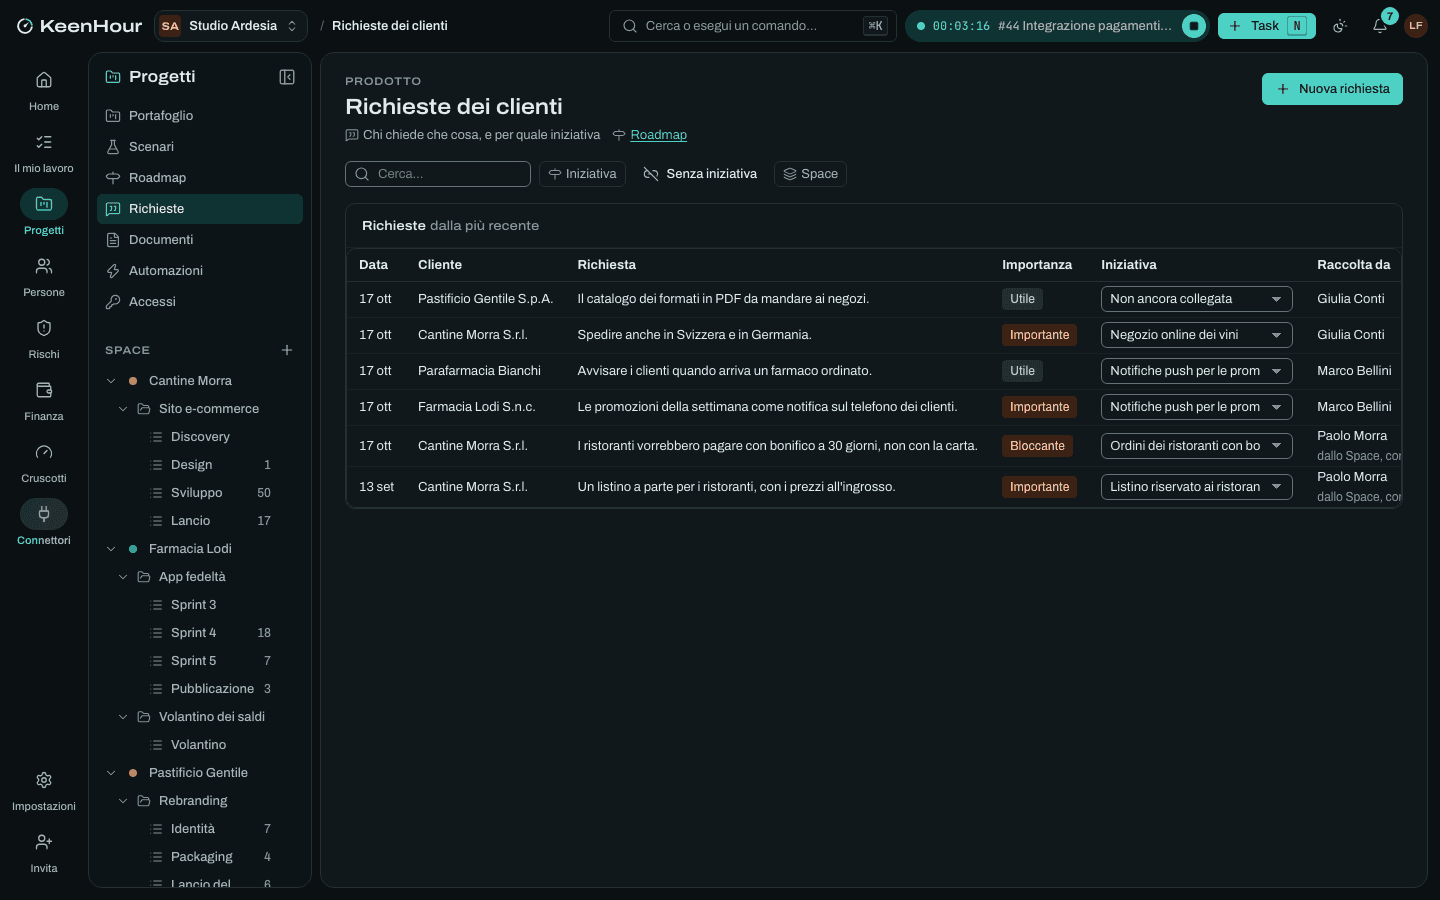Open the Negozio online dei vini initiative dropdown
This screenshot has width=1440, height=900.
(1197, 335)
